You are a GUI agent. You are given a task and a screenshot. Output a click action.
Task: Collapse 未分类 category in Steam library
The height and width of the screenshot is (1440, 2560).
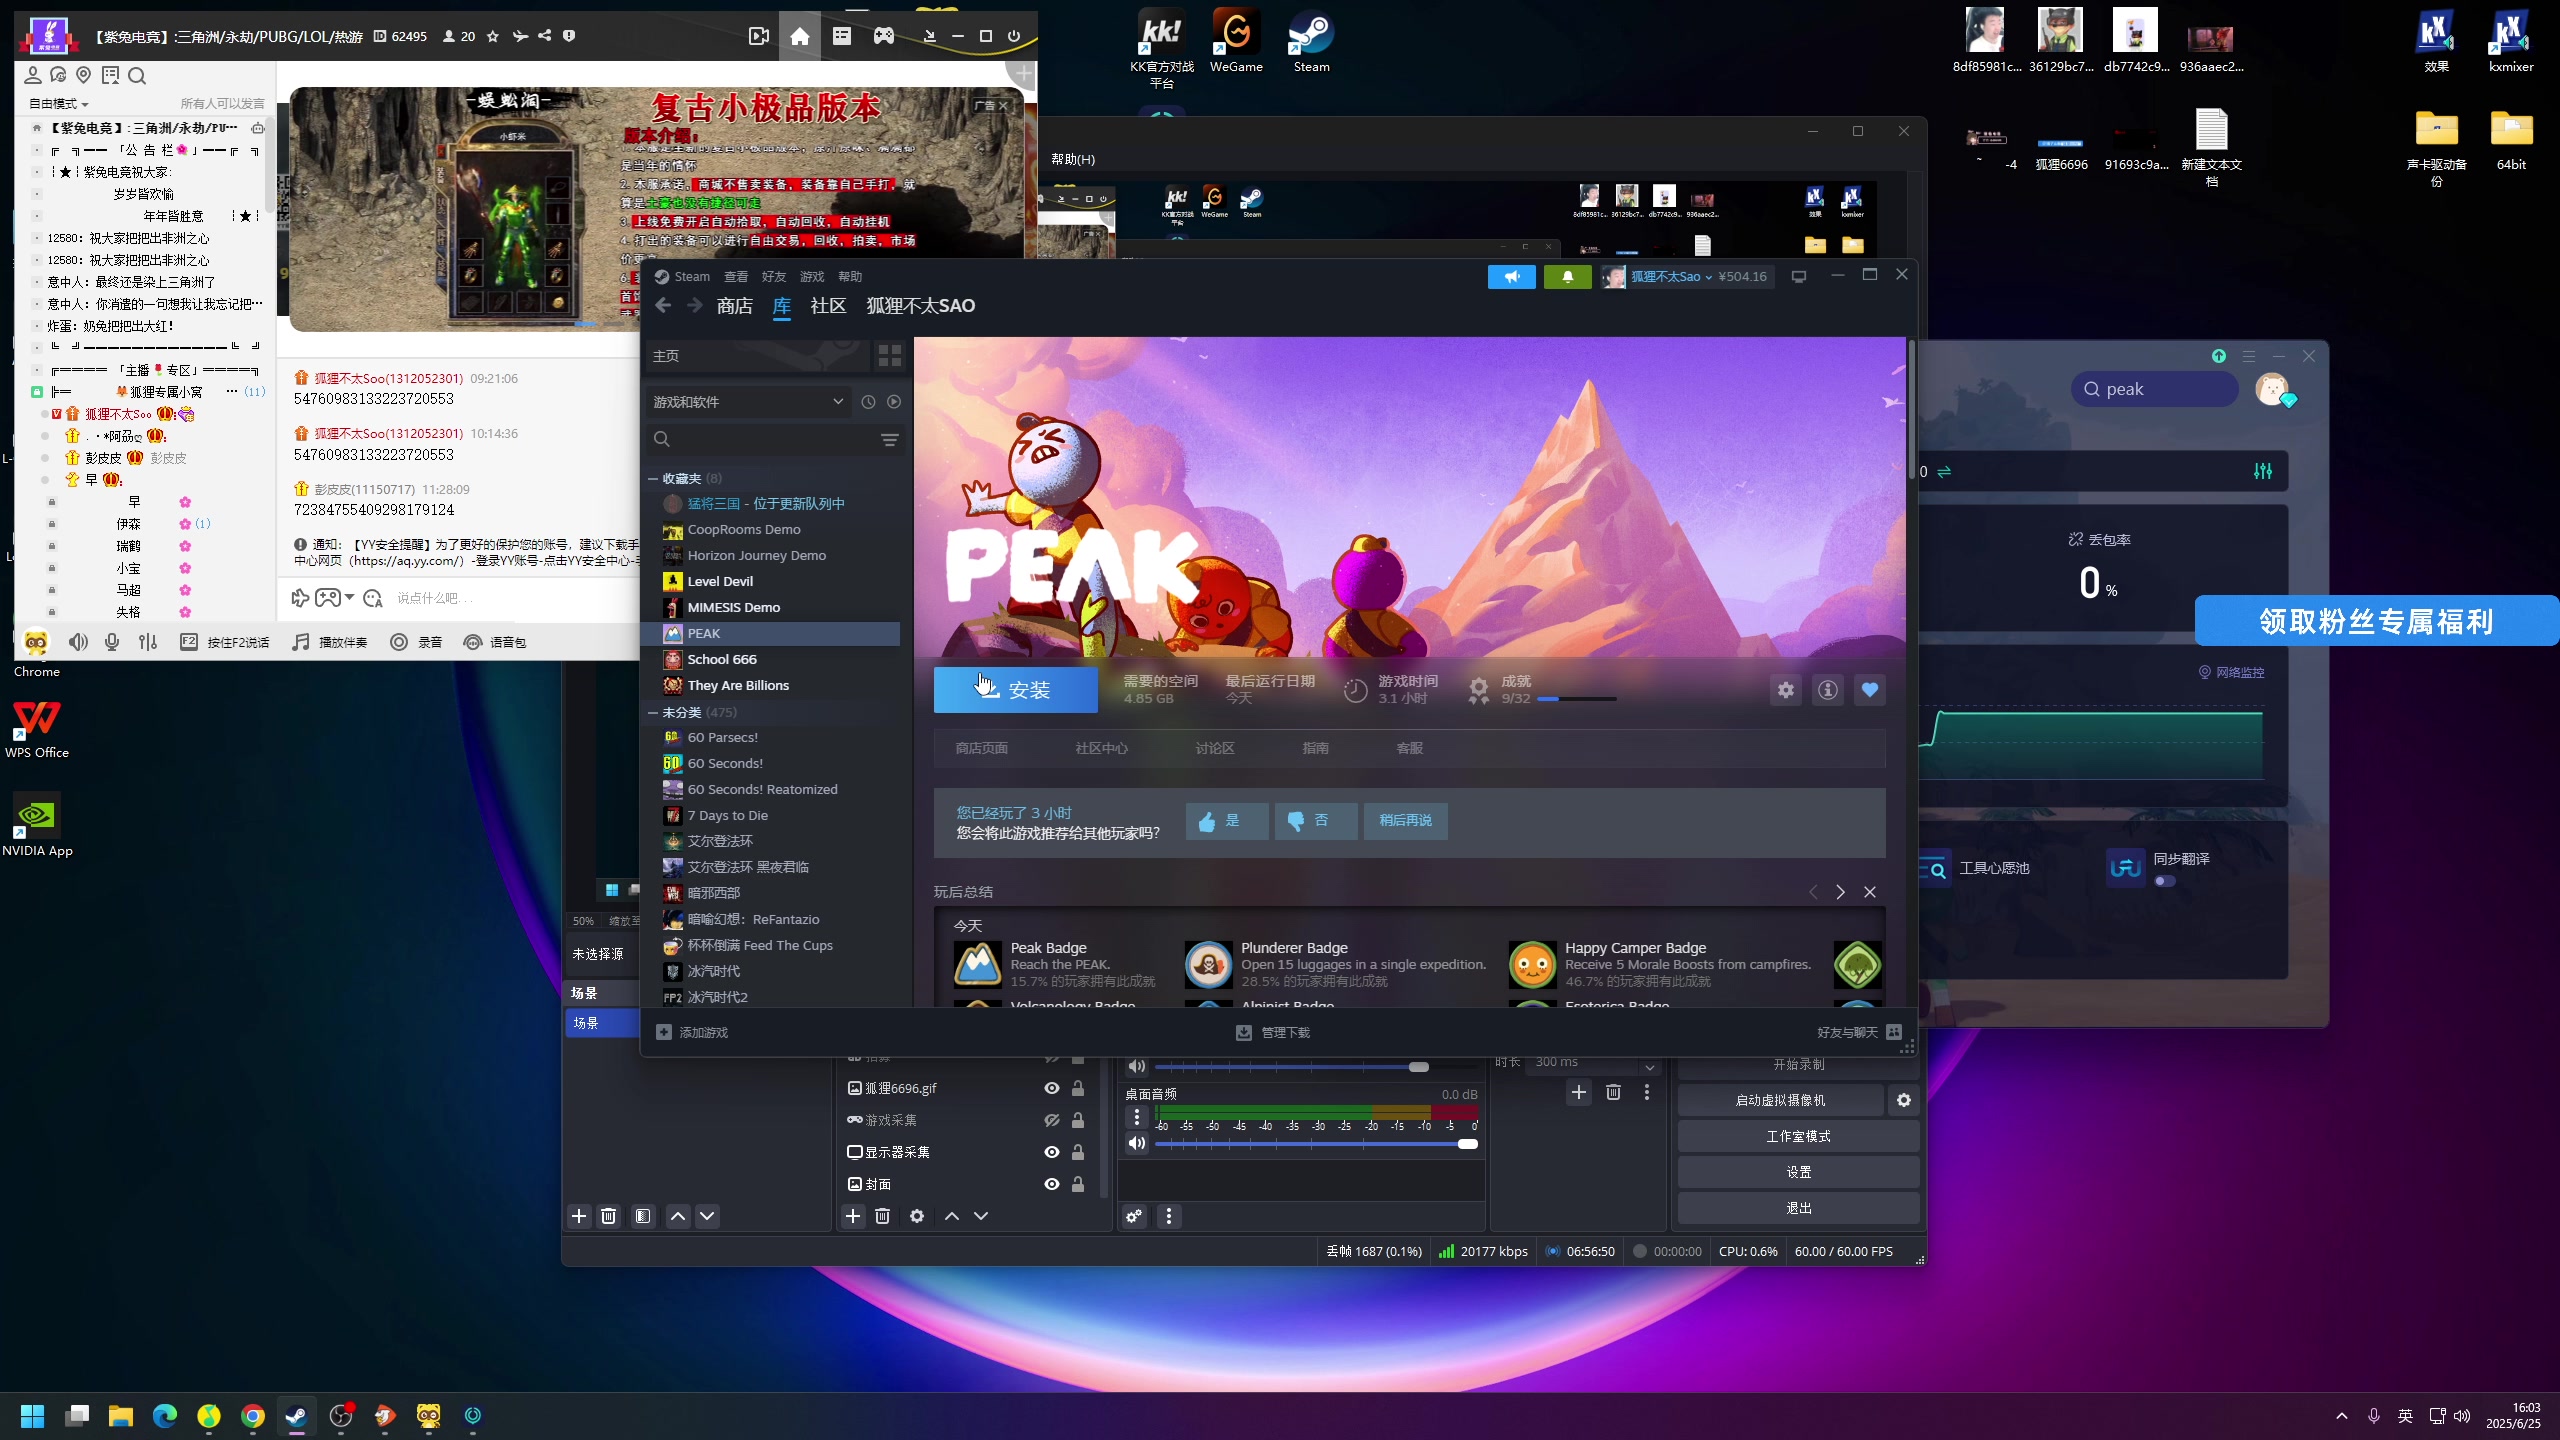[x=653, y=713]
